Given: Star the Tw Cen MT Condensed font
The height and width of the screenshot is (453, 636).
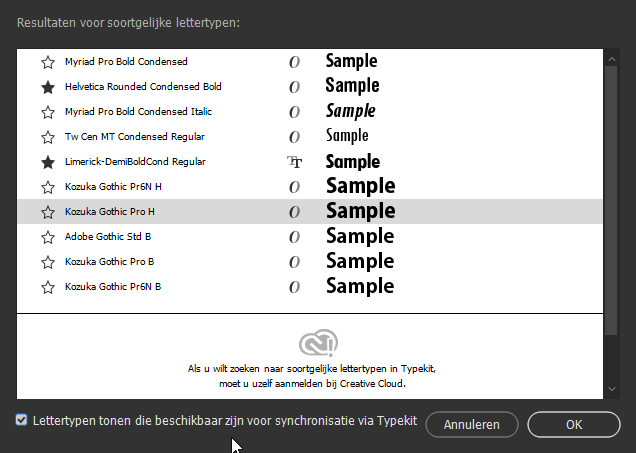Looking at the screenshot, I should click(47, 137).
